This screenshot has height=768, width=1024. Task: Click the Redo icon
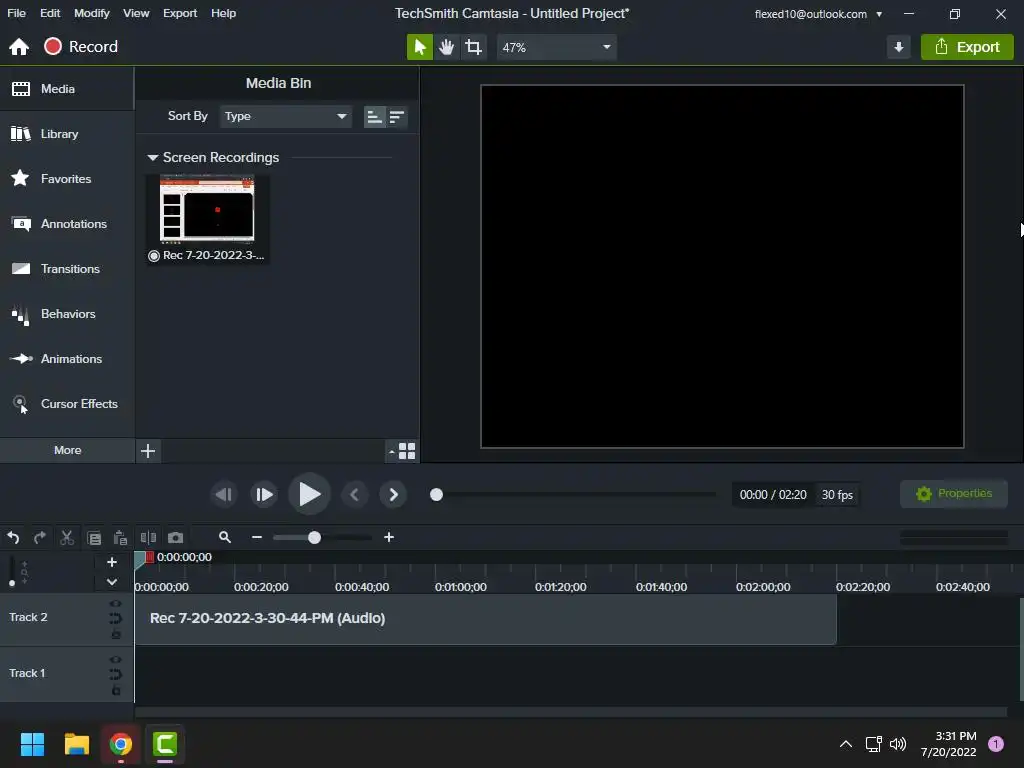pos(40,537)
